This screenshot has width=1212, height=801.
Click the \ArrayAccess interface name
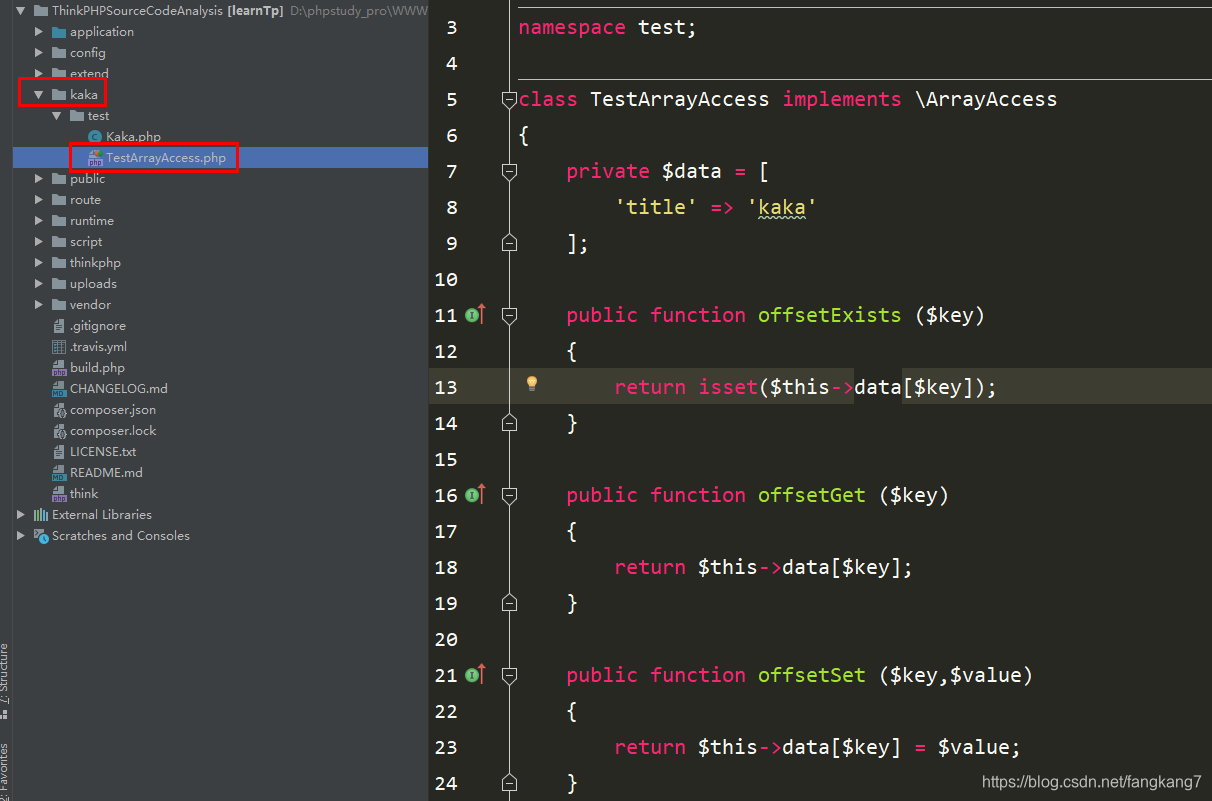tap(986, 99)
